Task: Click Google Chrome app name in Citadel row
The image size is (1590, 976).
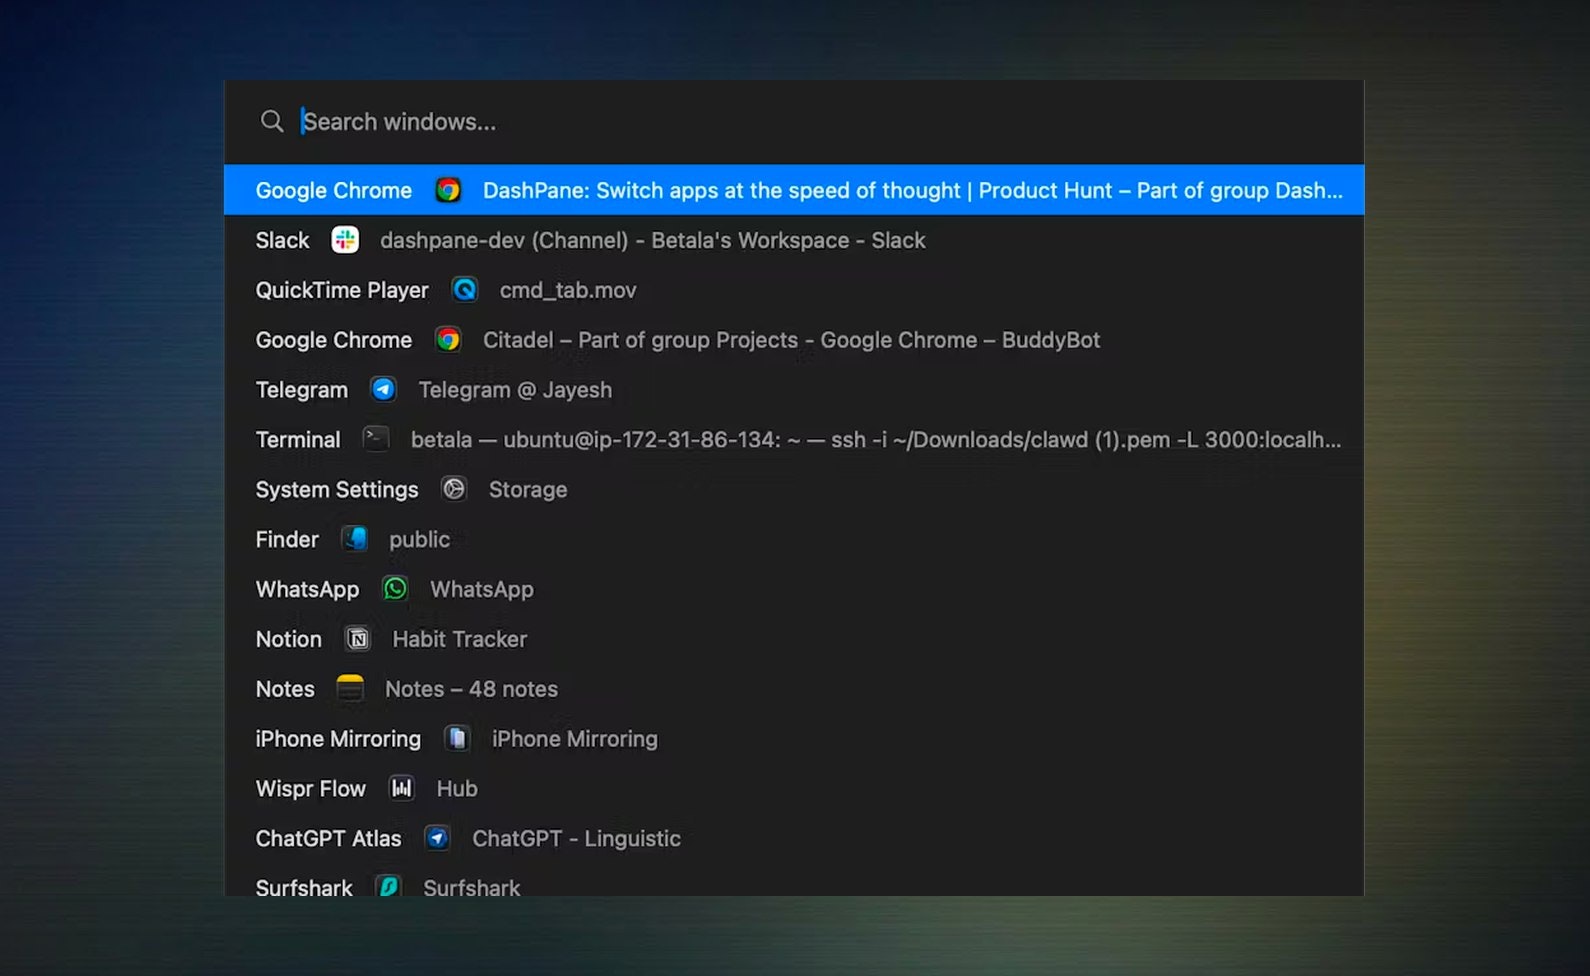Action: 334,340
